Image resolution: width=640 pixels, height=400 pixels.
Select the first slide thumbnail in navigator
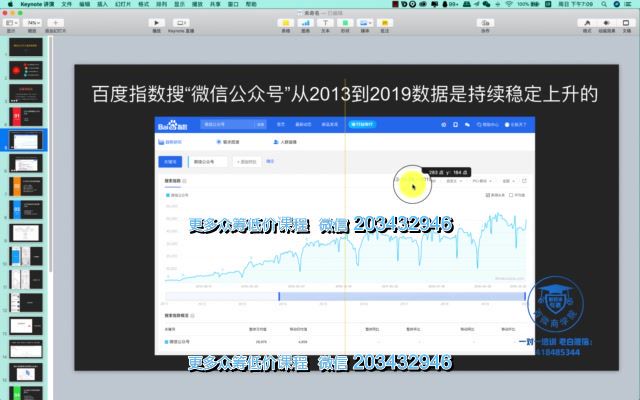[x=26, y=47]
